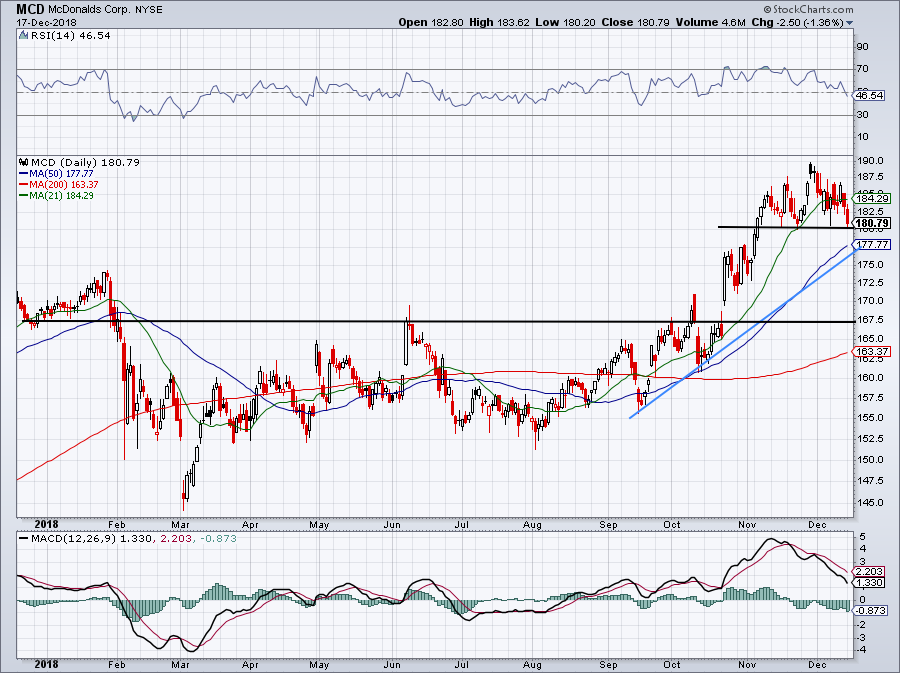This screenshot has height=673, width=900.
Task: Click the Jun label under the price chart
Action: tap(392, 525)
